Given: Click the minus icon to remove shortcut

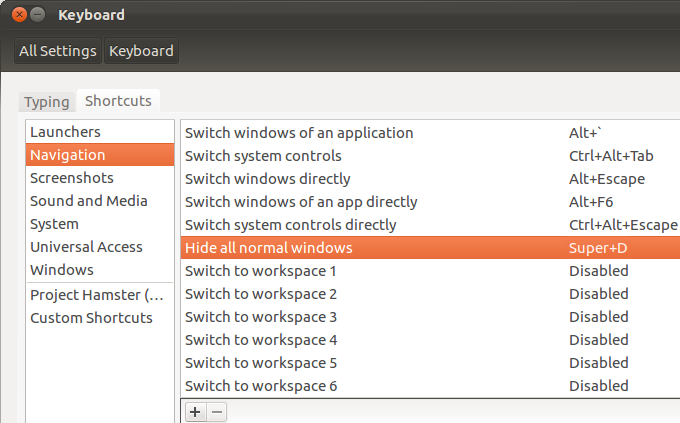Looking at the screenshot, I should tap(216, 411).
